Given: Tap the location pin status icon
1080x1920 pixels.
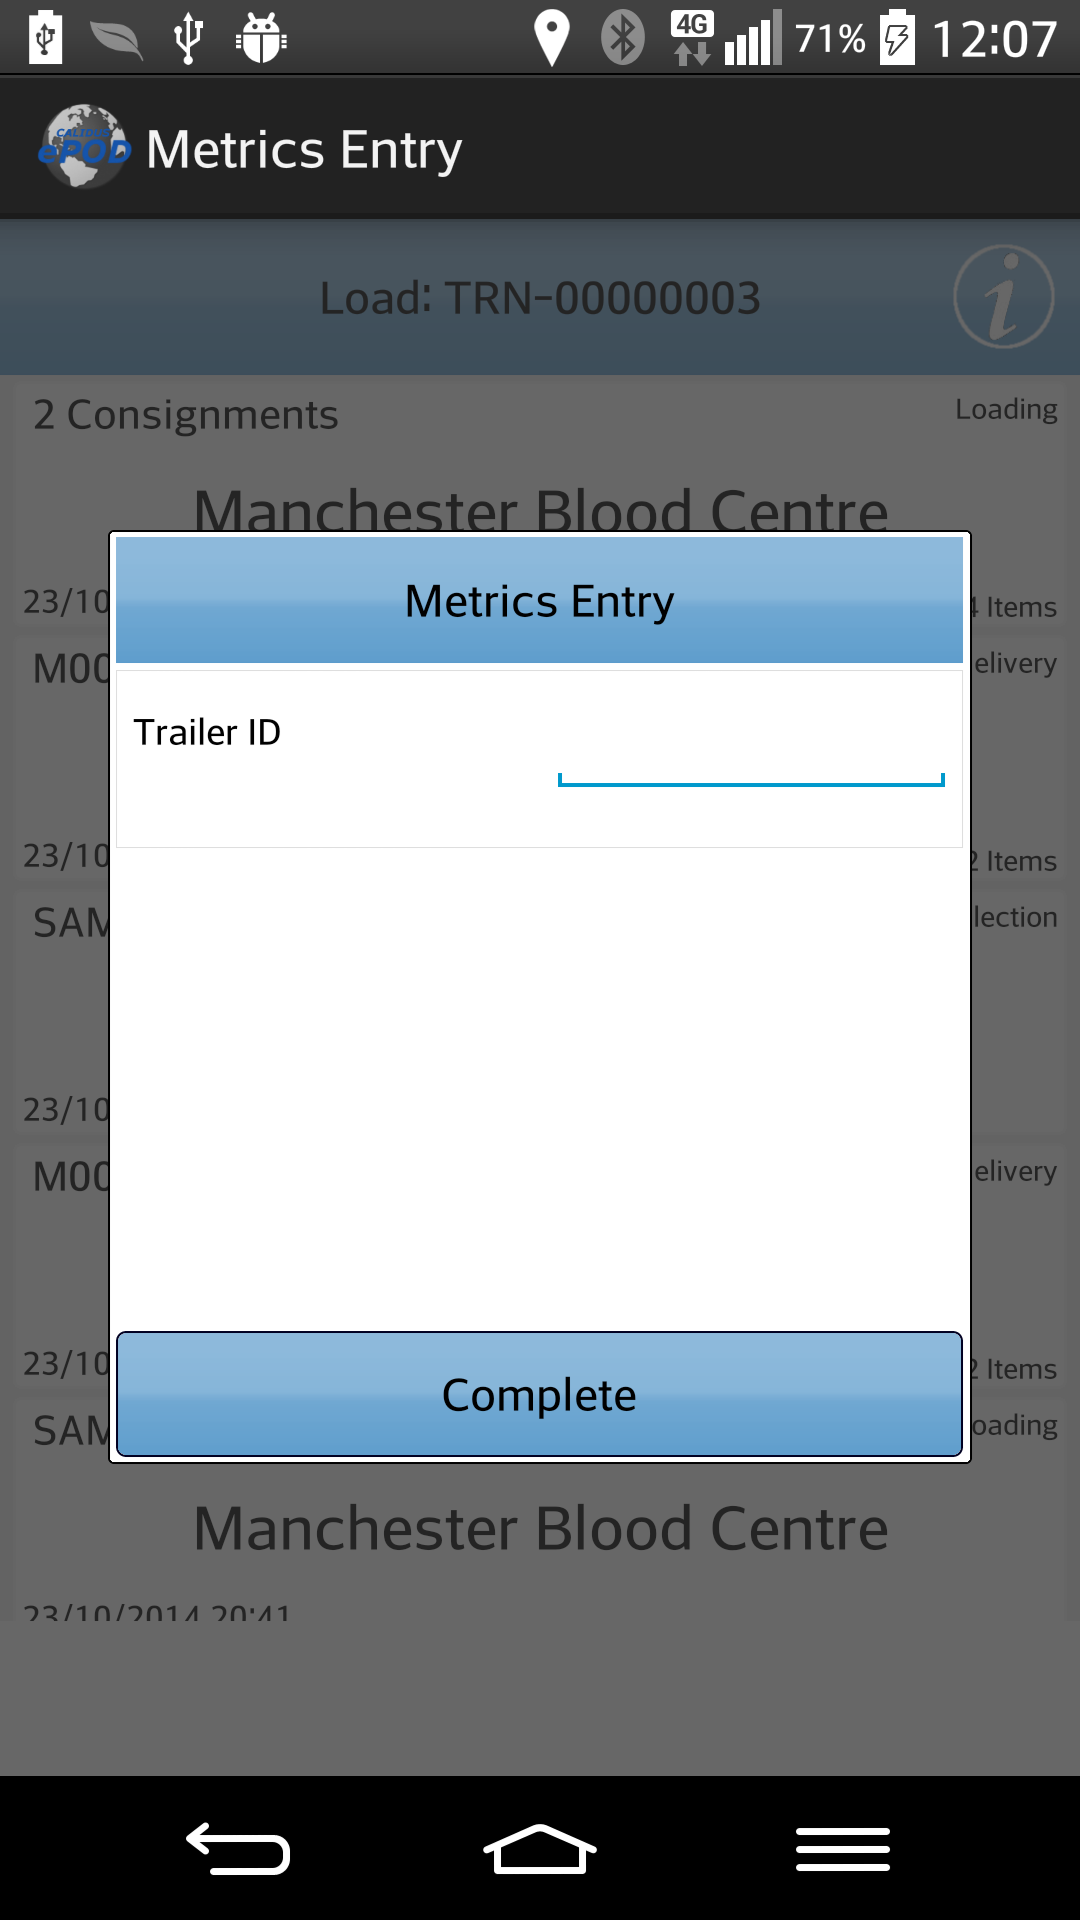Looking at the screenshot, I should pos(551,38).
